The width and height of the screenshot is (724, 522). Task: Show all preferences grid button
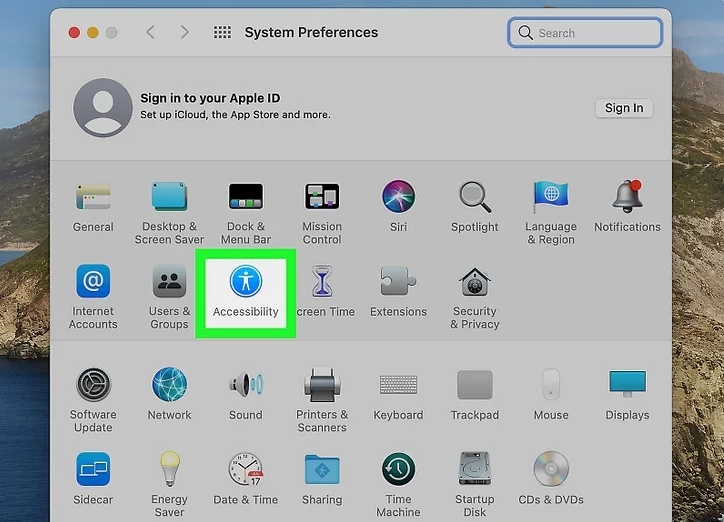coord(222,32)
